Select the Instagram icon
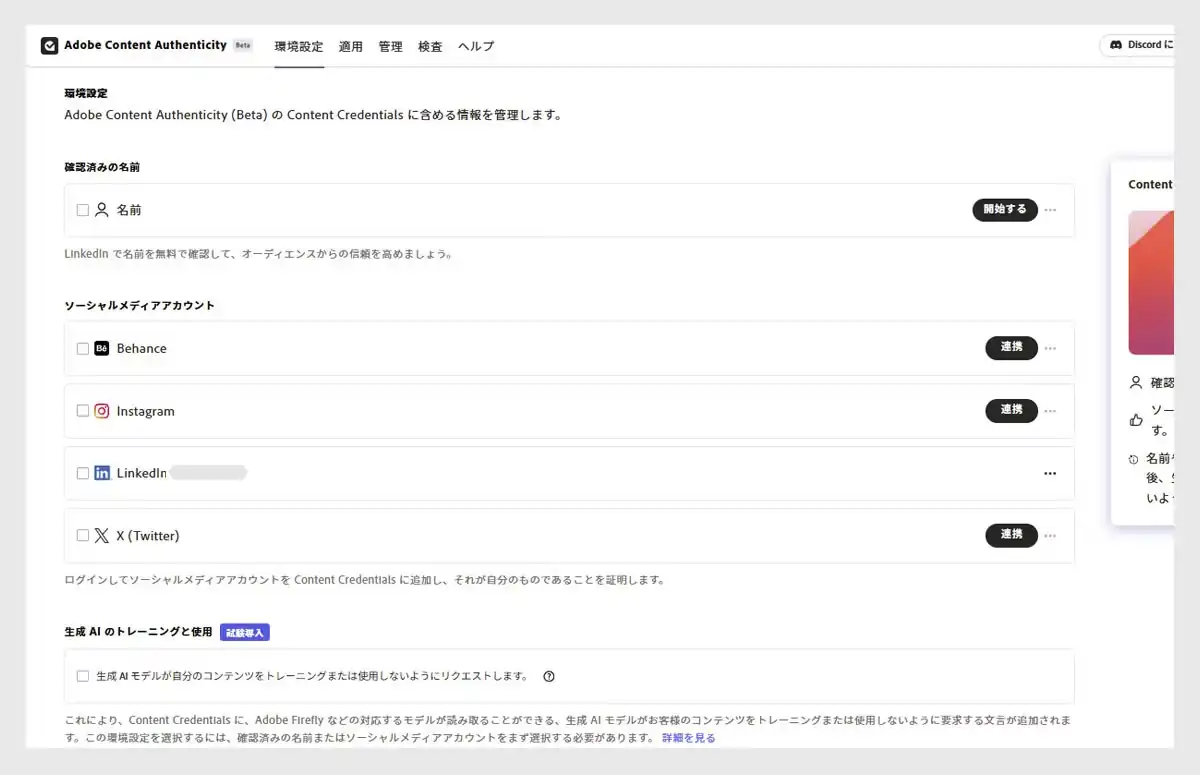The width and height of the screenshot is (1200, 775). click(102, 411)
